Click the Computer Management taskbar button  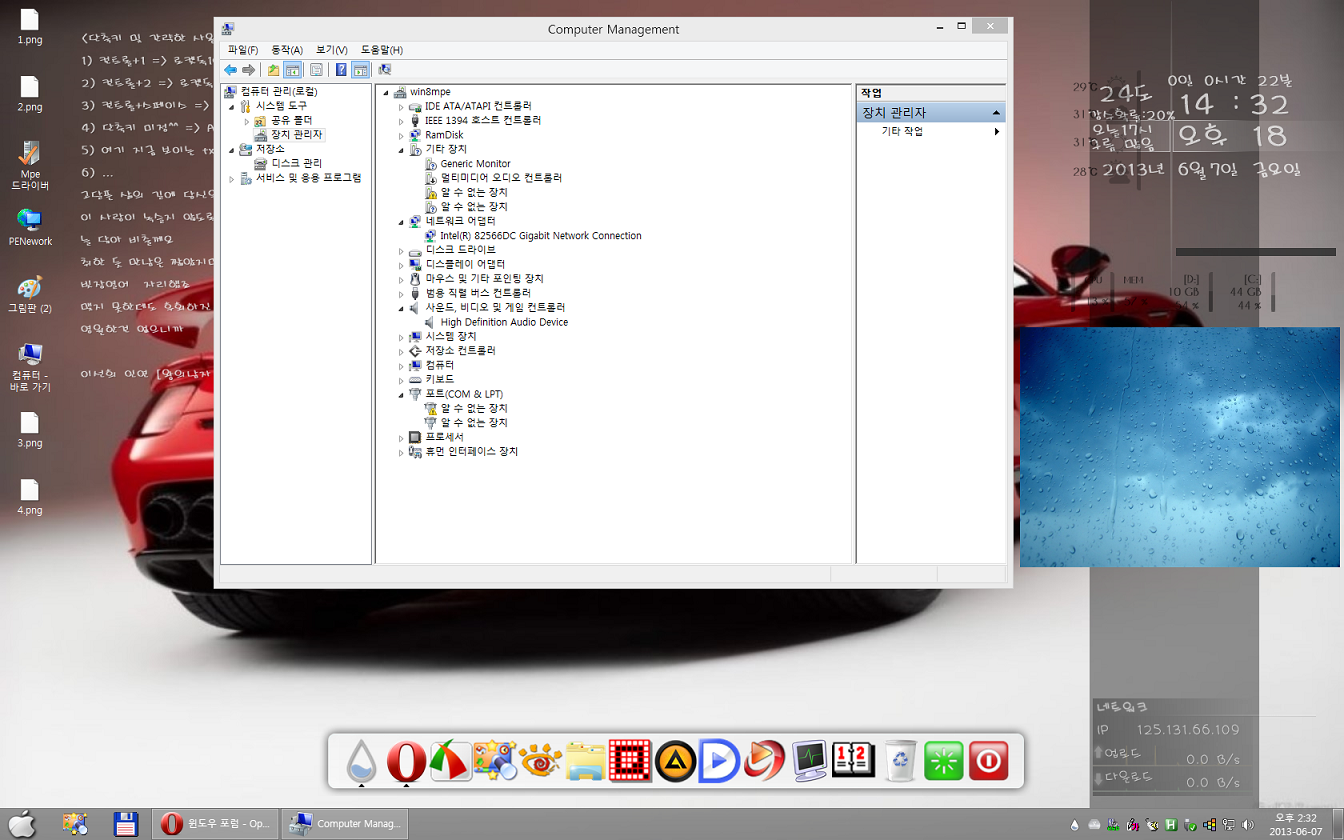point(345,824)
